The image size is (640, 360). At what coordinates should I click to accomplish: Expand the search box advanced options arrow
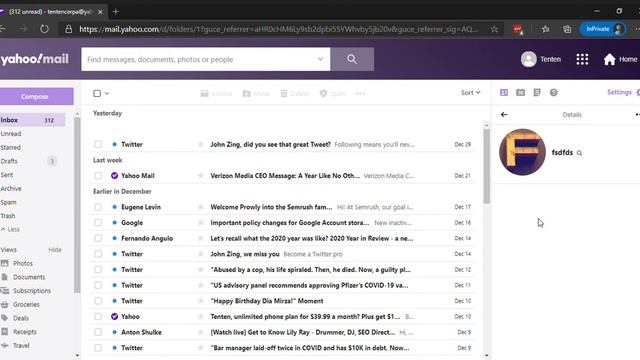(x=320, y=59)
